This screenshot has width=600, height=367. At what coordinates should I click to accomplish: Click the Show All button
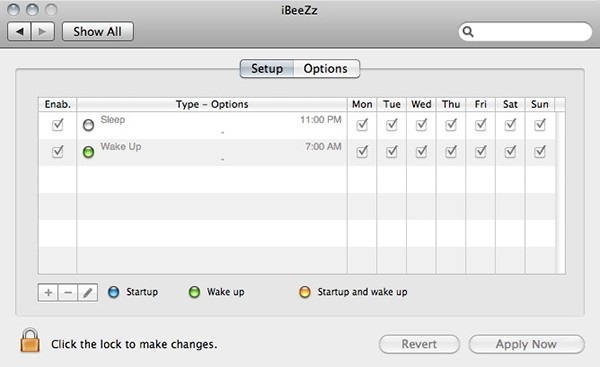point(98,31)
